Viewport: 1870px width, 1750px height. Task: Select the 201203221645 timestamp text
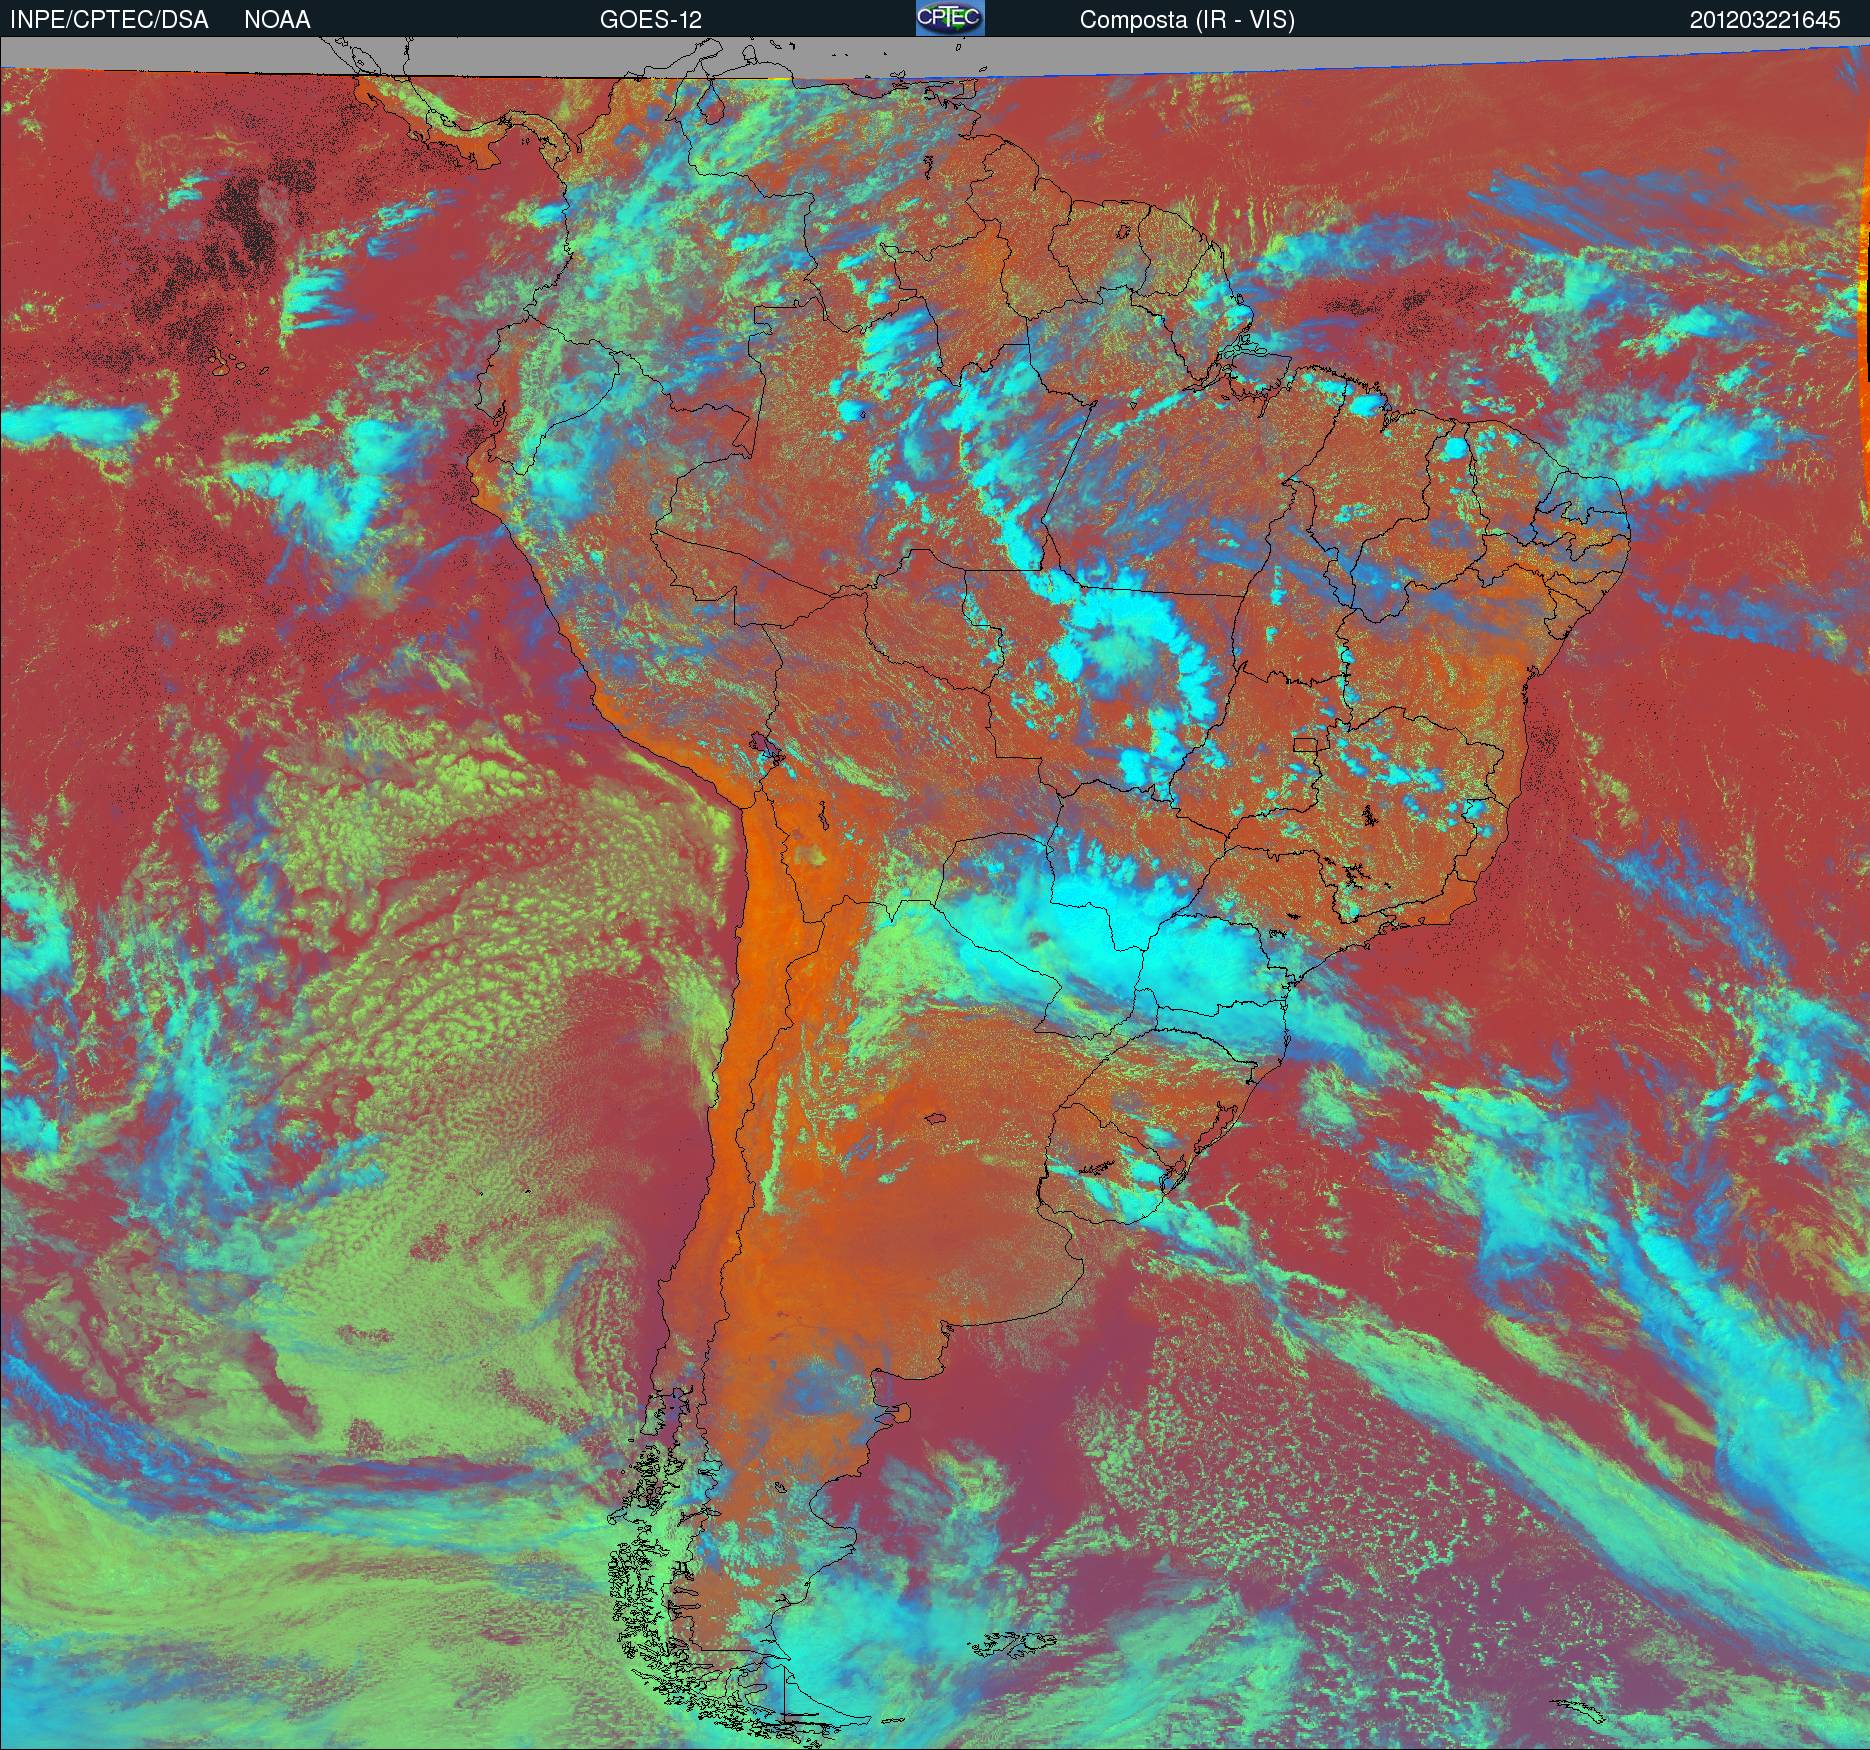[x=1765, y=20]
